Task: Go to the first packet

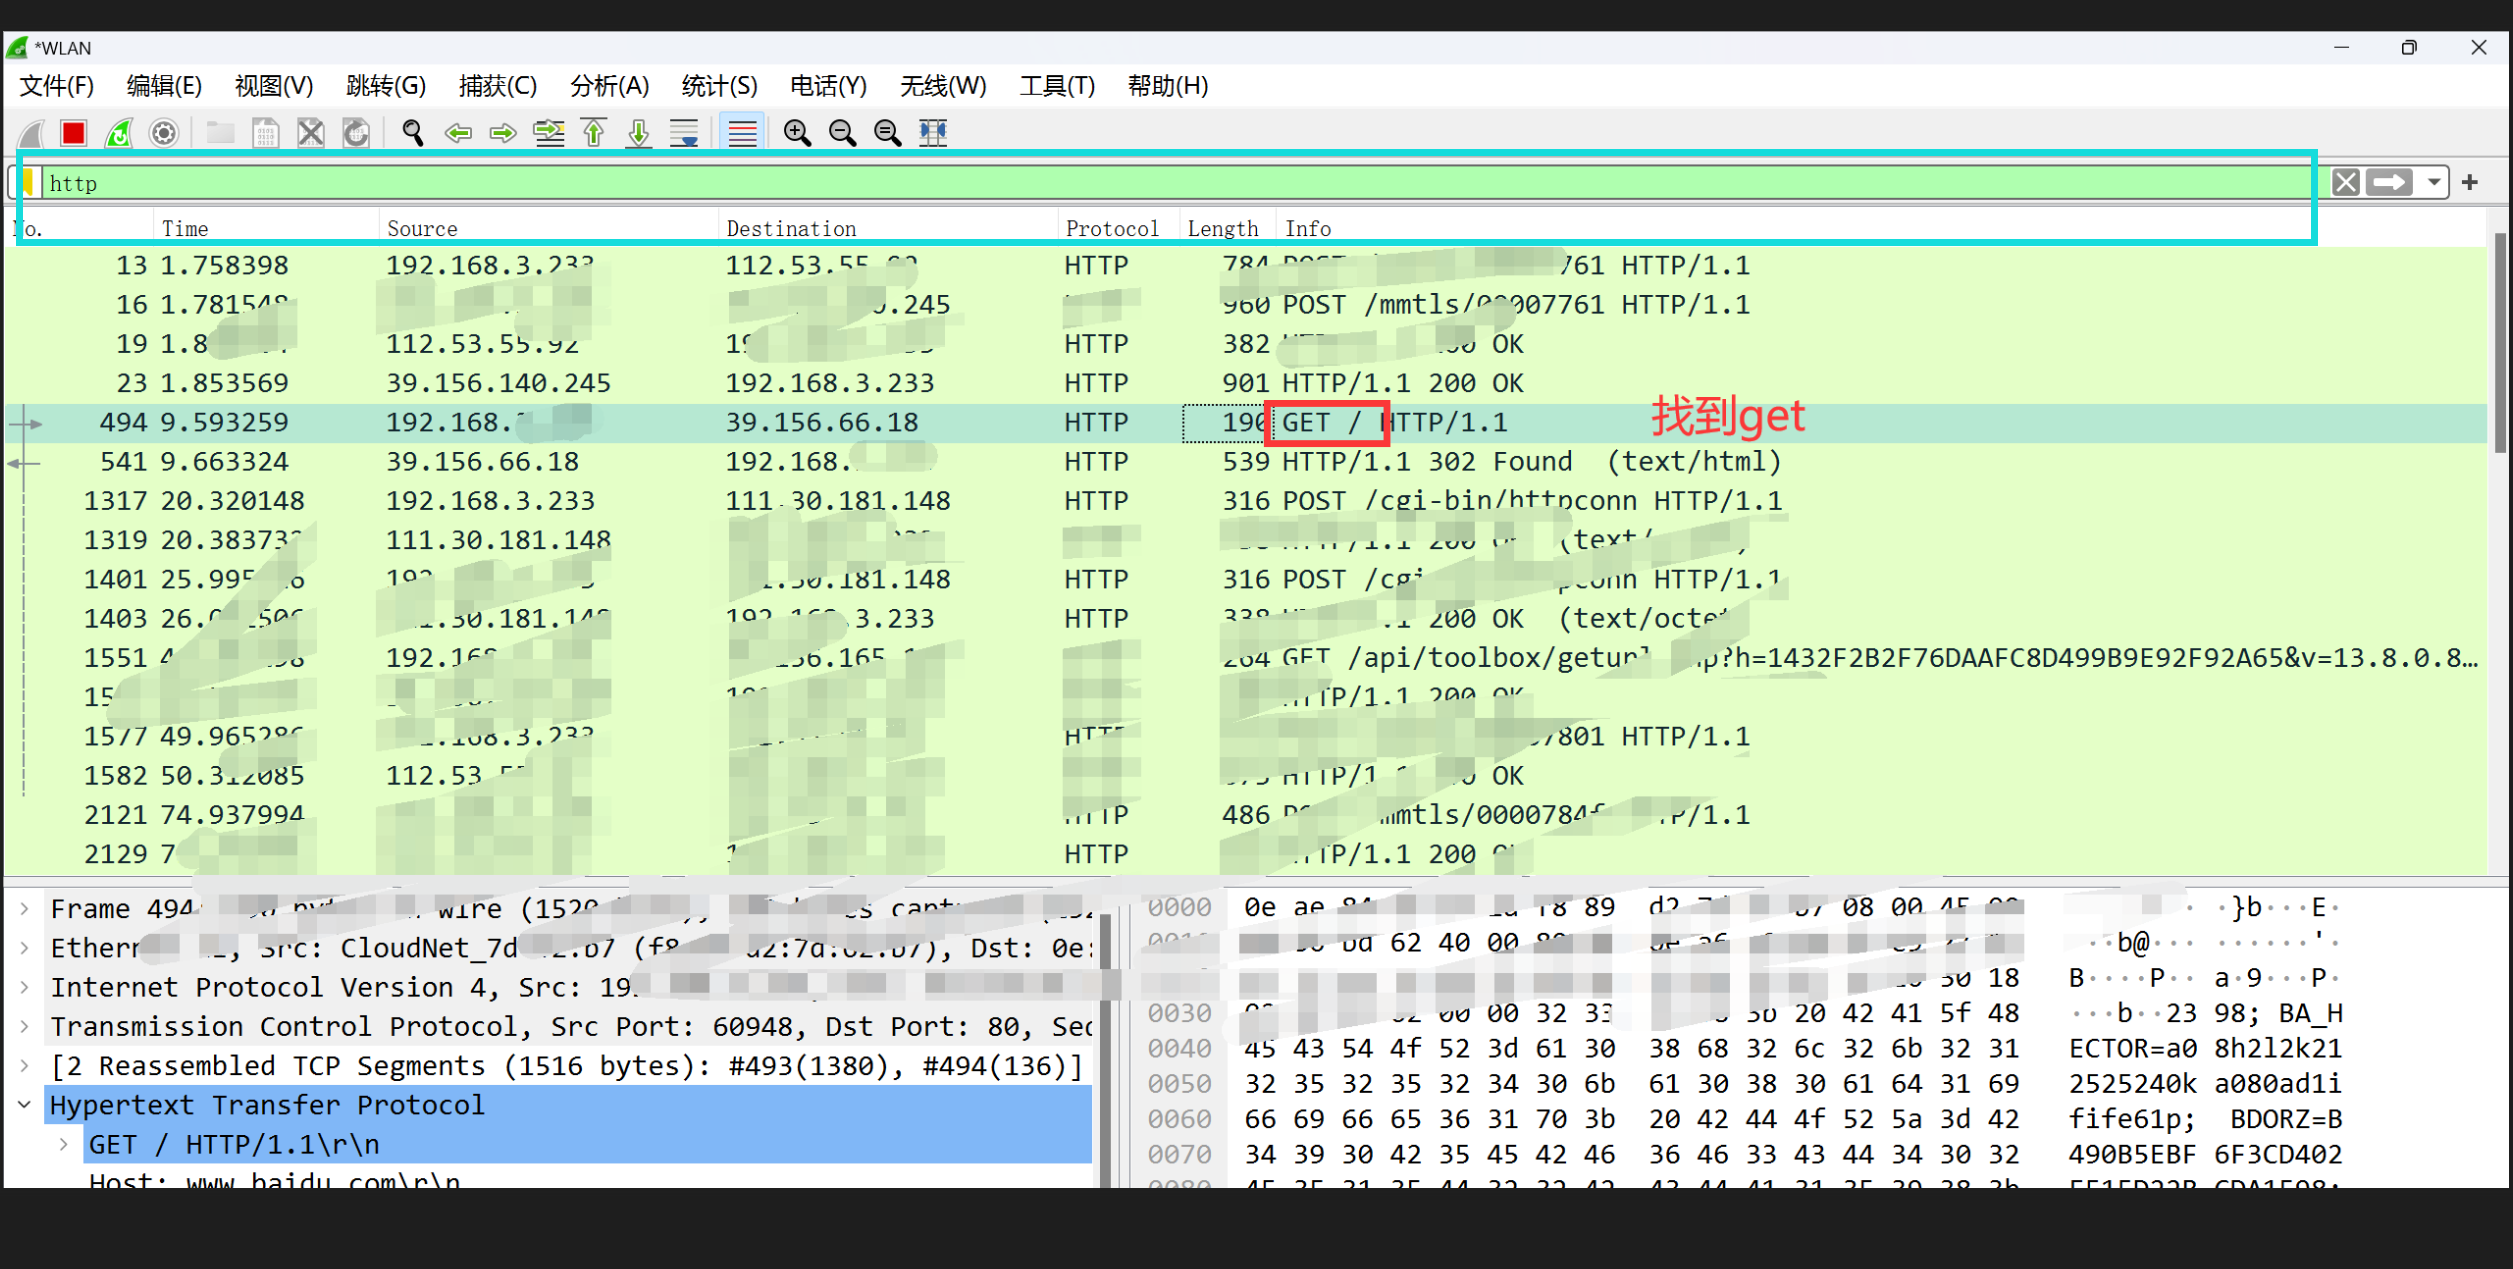Action: tap(594, 132)
